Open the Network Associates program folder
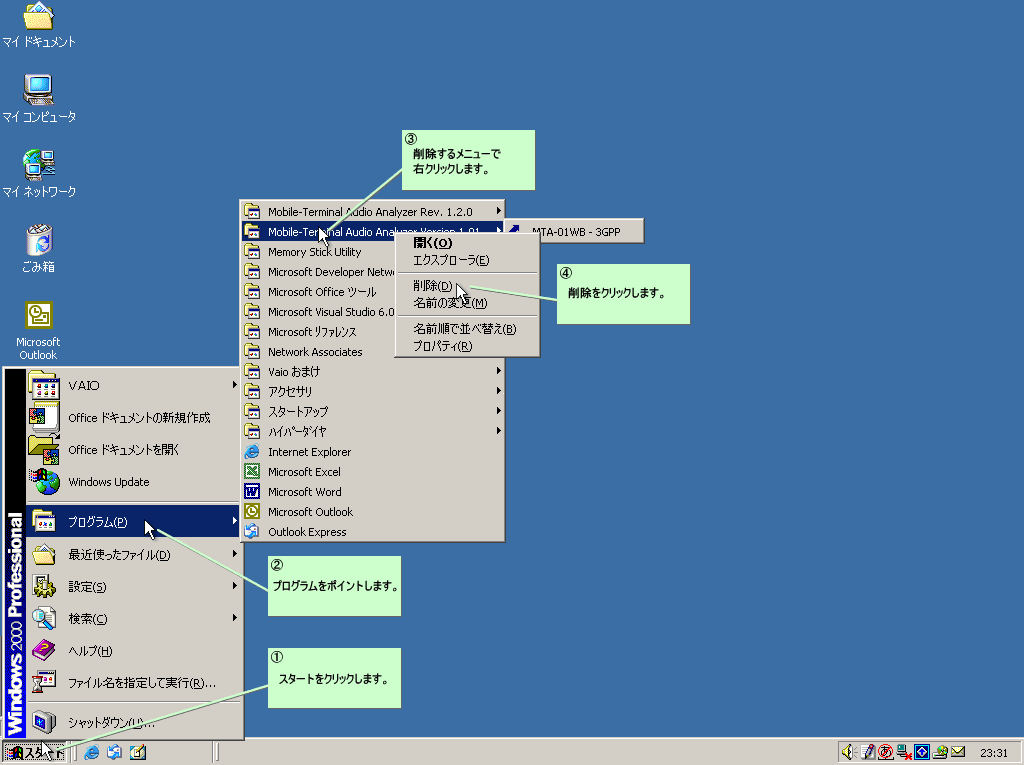The image size is (1024, 765). (x=319, y=351)
